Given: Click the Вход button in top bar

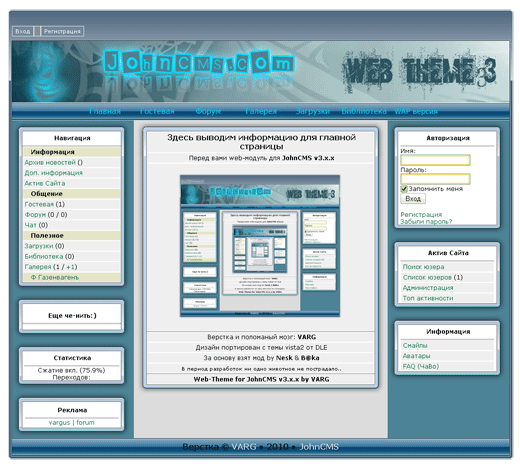Looking at the screenshot, I should (x=23, y=31).
